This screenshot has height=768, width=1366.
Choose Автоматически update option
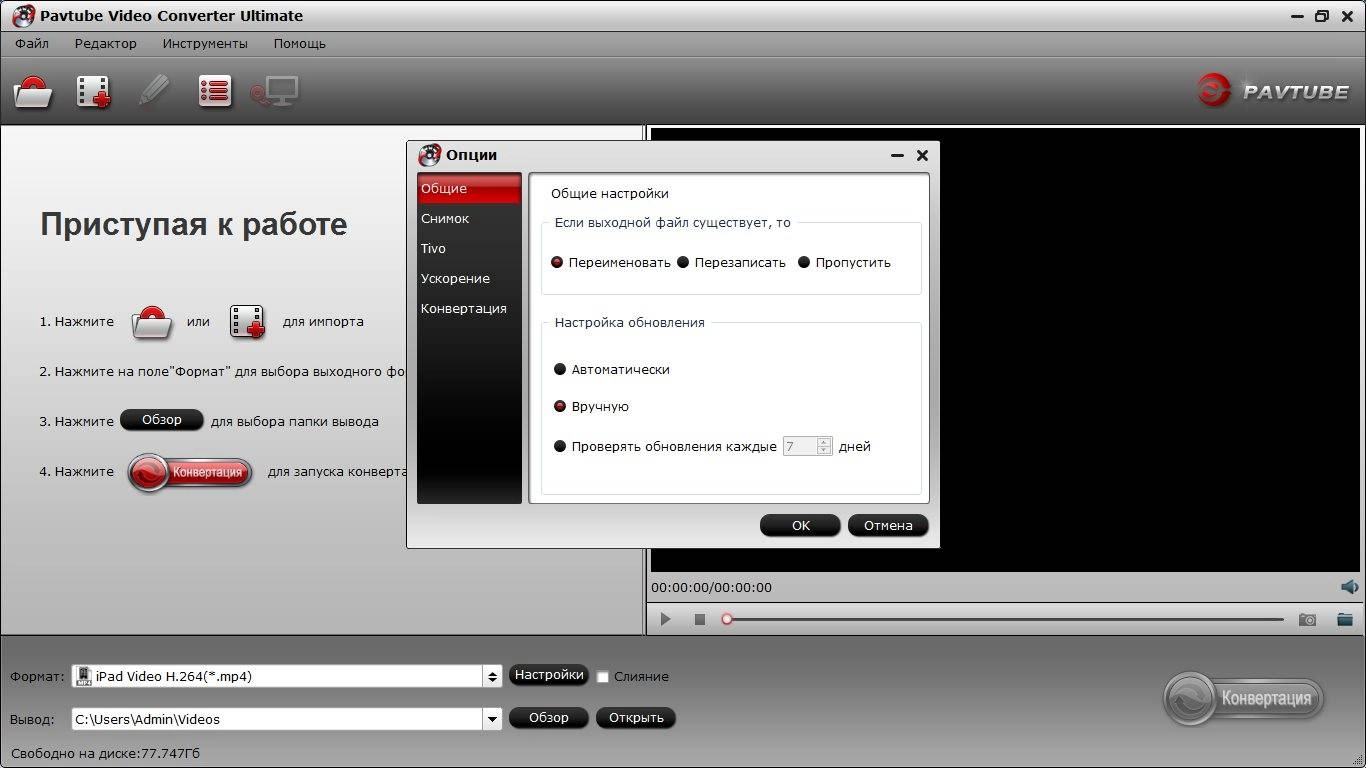[x=560, y=369]
